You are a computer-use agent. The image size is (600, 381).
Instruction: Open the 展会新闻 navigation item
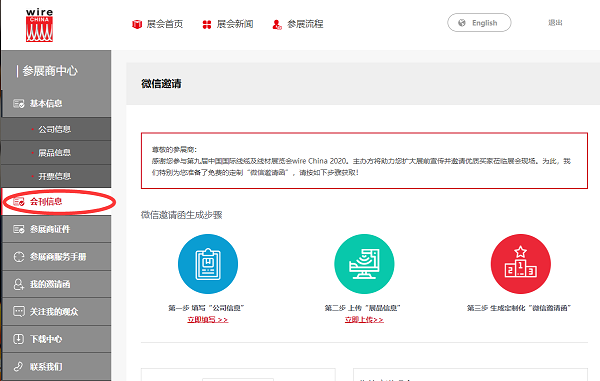pos(228,24)
